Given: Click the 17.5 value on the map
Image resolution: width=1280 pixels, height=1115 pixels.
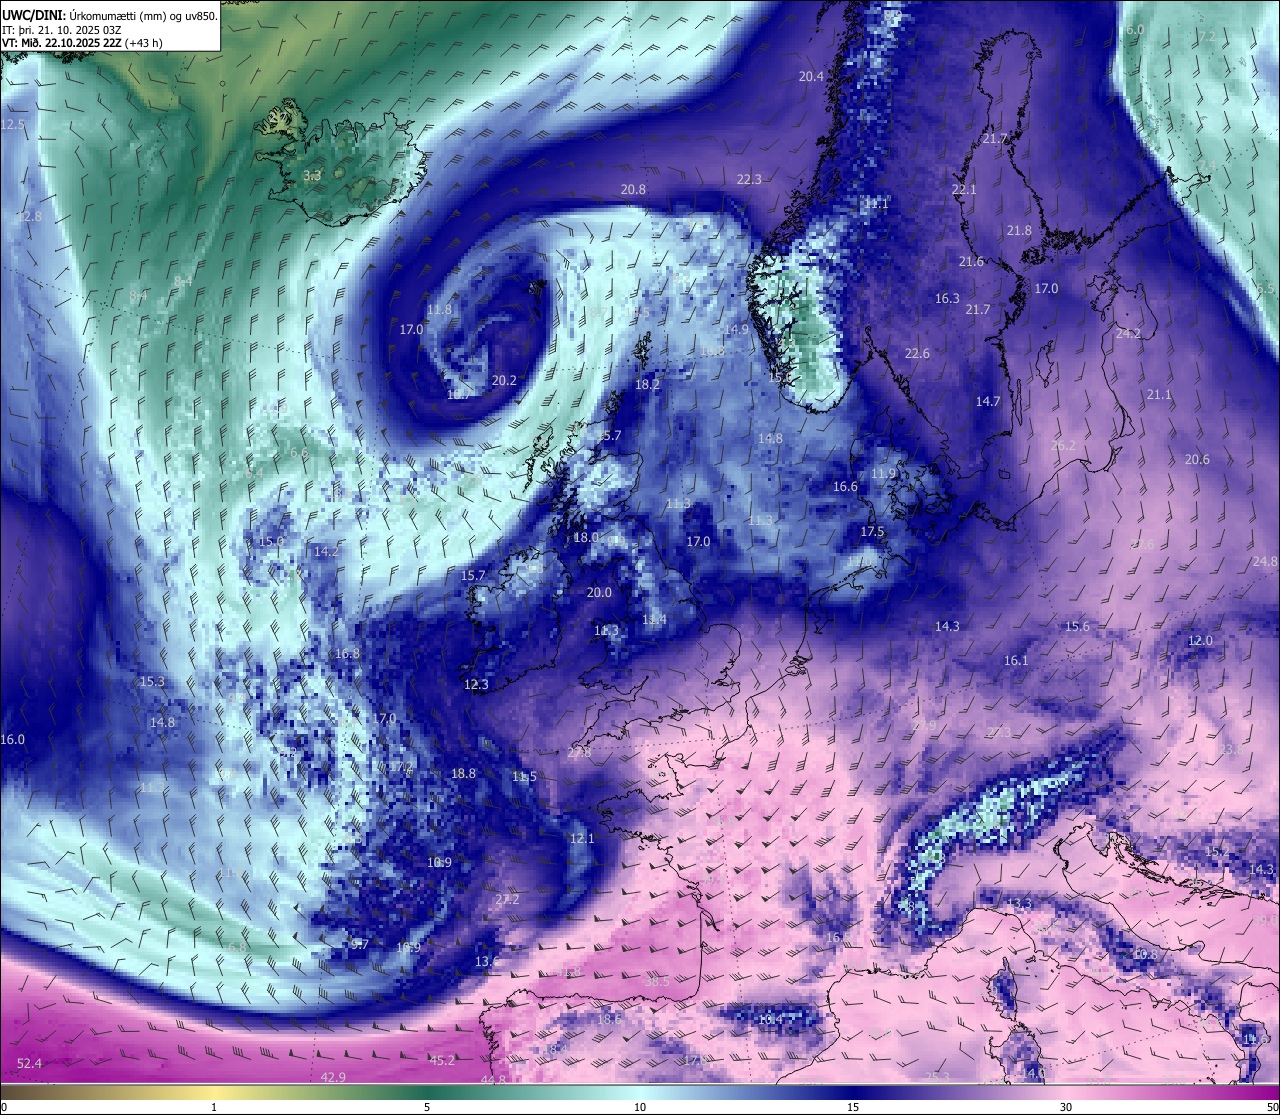Looking at the screenshot, I should pos(872,532).
